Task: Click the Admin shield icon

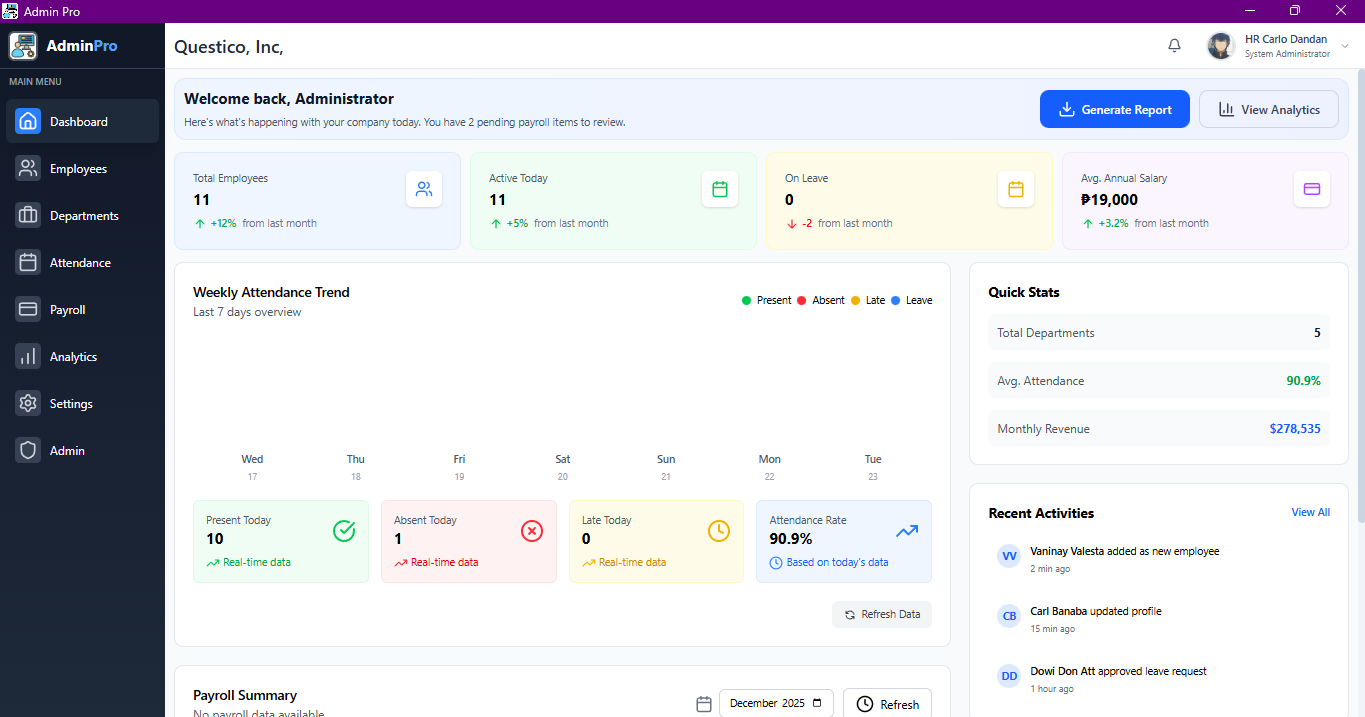Action: (28, 450)
